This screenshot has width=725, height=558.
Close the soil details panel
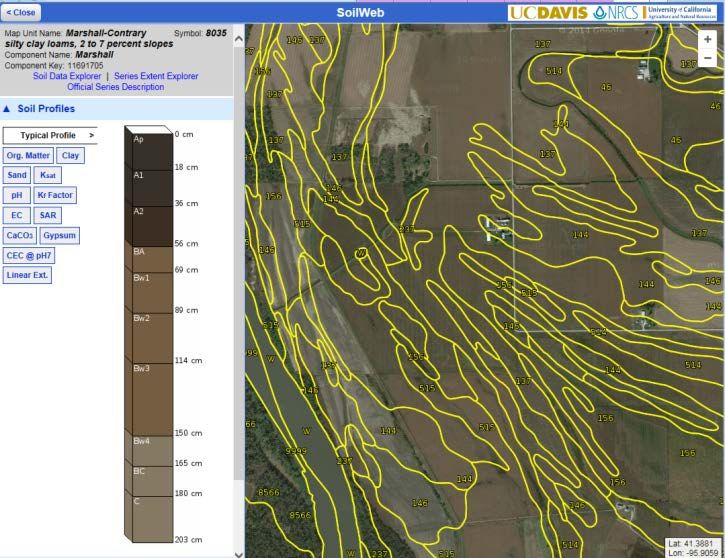tap(21, 12)
